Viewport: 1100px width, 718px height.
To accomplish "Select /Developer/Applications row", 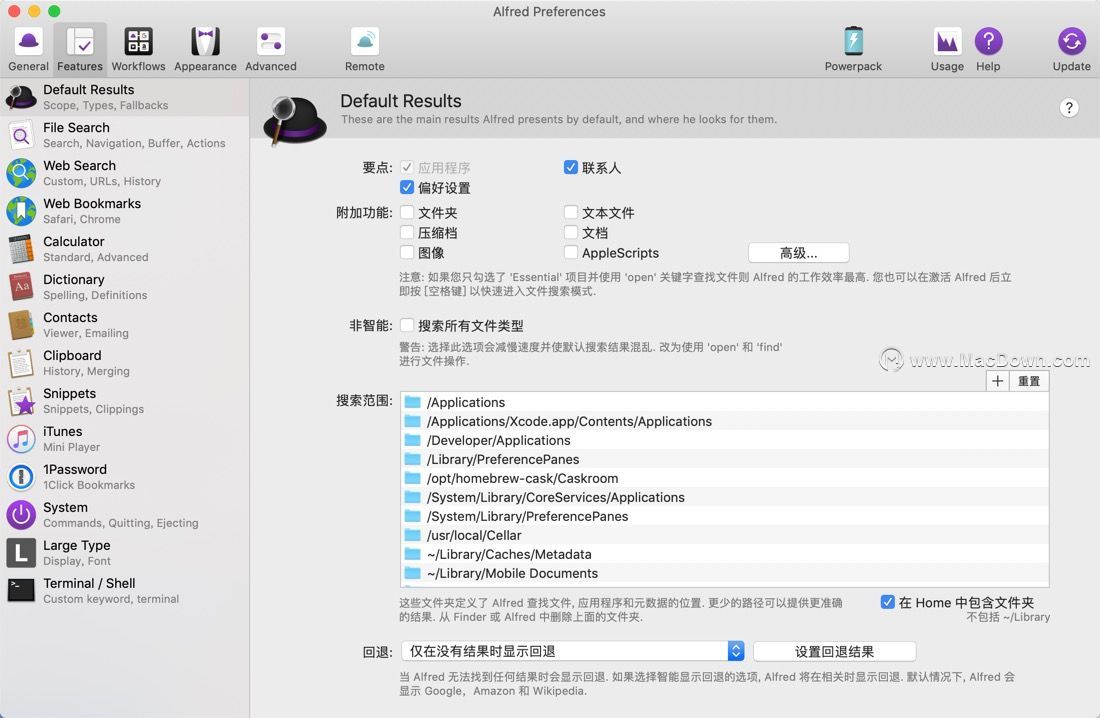I will [725, 440].
